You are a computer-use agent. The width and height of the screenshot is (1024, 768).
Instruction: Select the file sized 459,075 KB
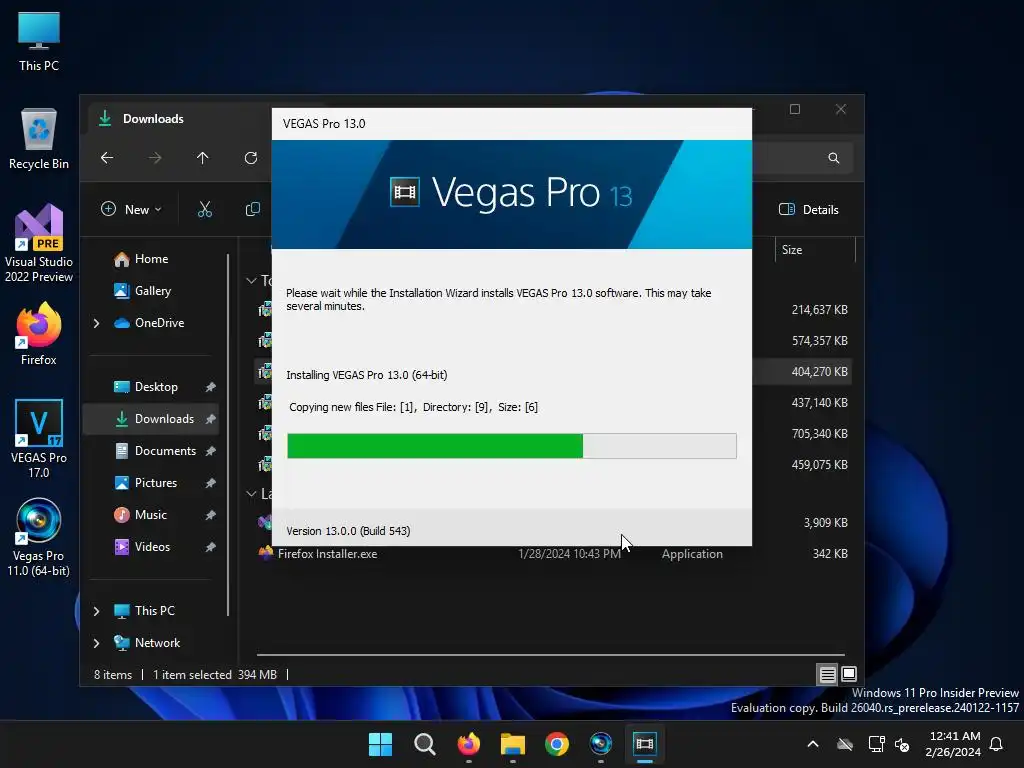pos(820,464)
